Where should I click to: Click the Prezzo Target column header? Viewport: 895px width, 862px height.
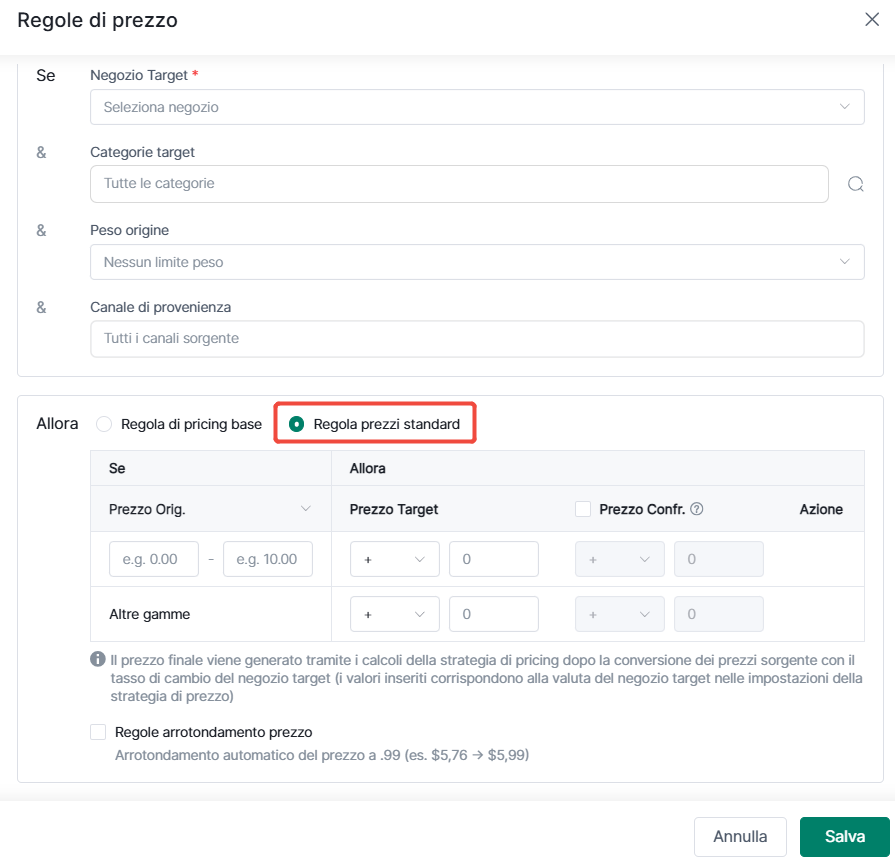click(x=394, y=509)
